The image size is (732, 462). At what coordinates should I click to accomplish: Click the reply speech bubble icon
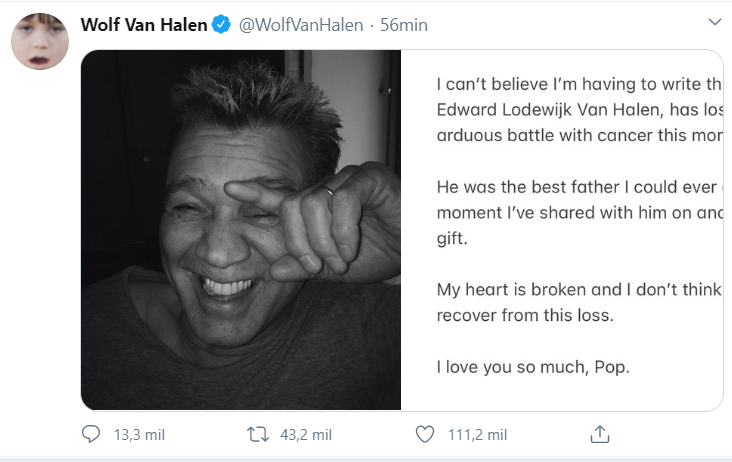pyautogui.click(x=90, y=434)
